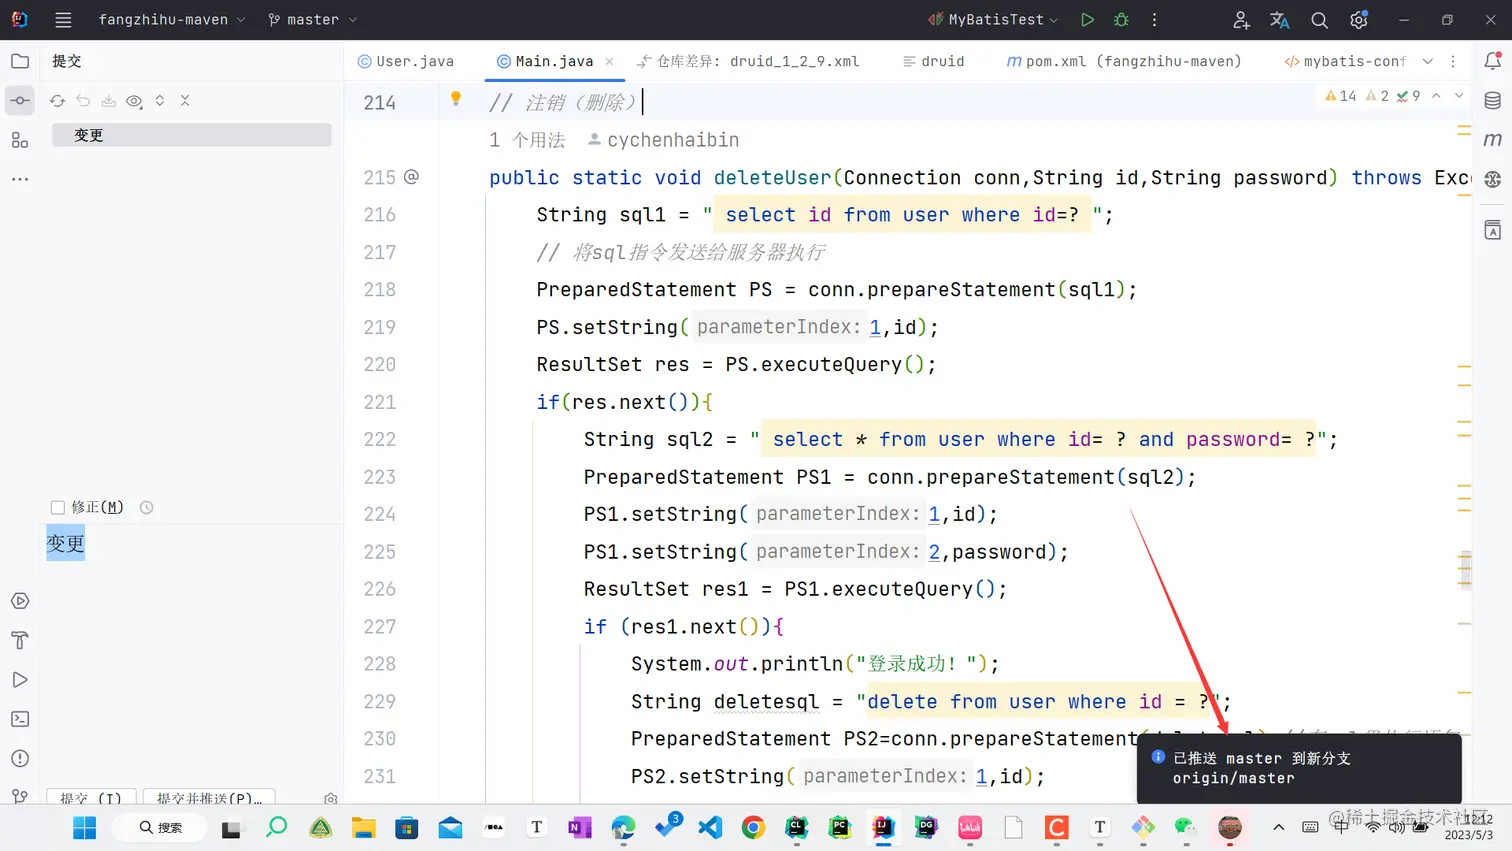The image size is (1512, 851).
Task: Open the Services tool window icon
Action: click(20, 601)
